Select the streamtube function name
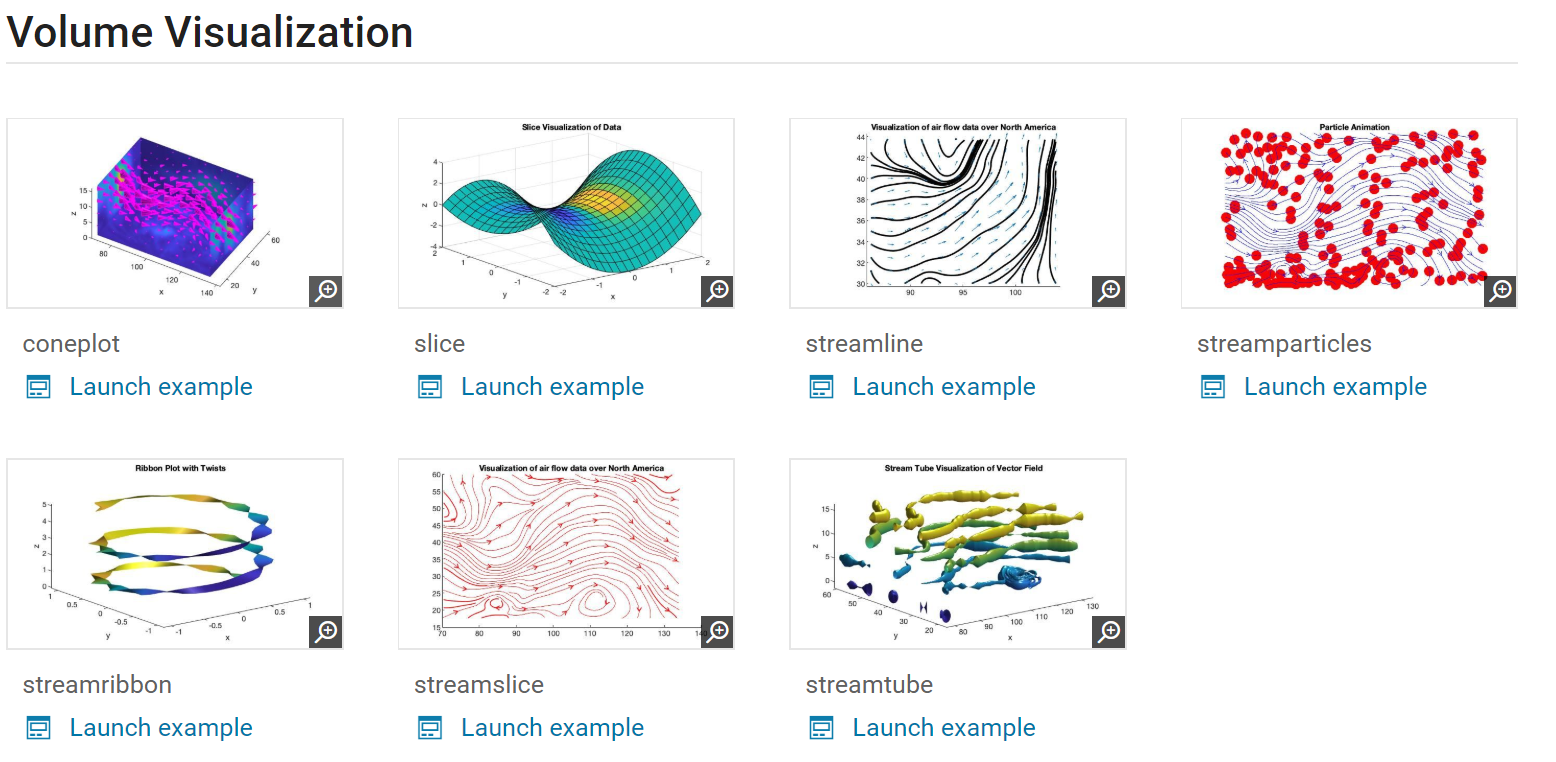The height and width of the screenshot is (762, 1556). tap(869, 685)
